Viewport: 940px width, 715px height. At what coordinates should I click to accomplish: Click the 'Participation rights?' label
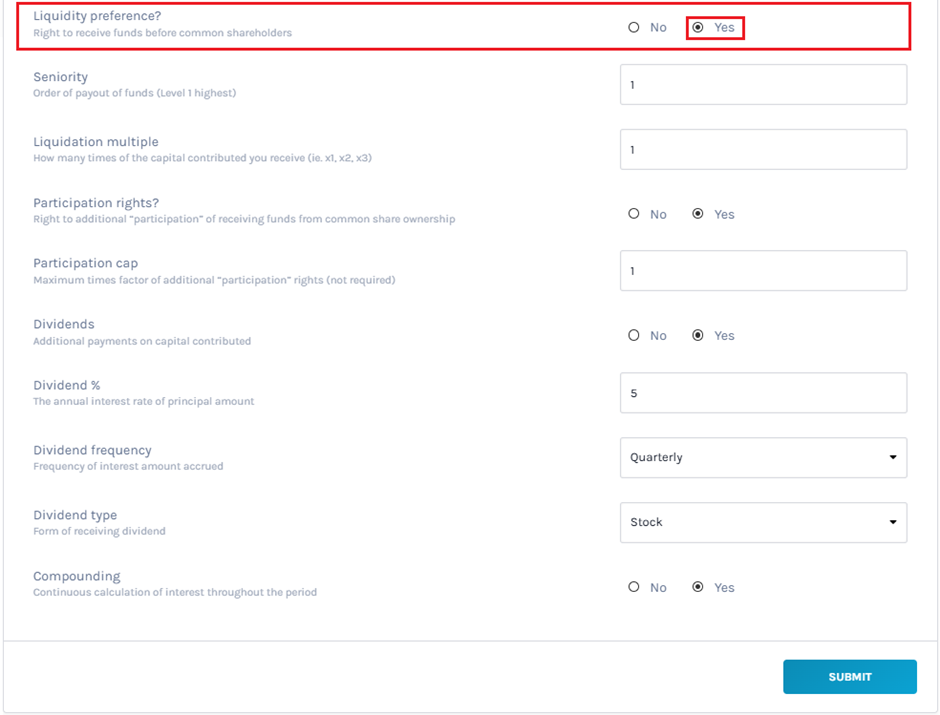(x=96, y=203)
